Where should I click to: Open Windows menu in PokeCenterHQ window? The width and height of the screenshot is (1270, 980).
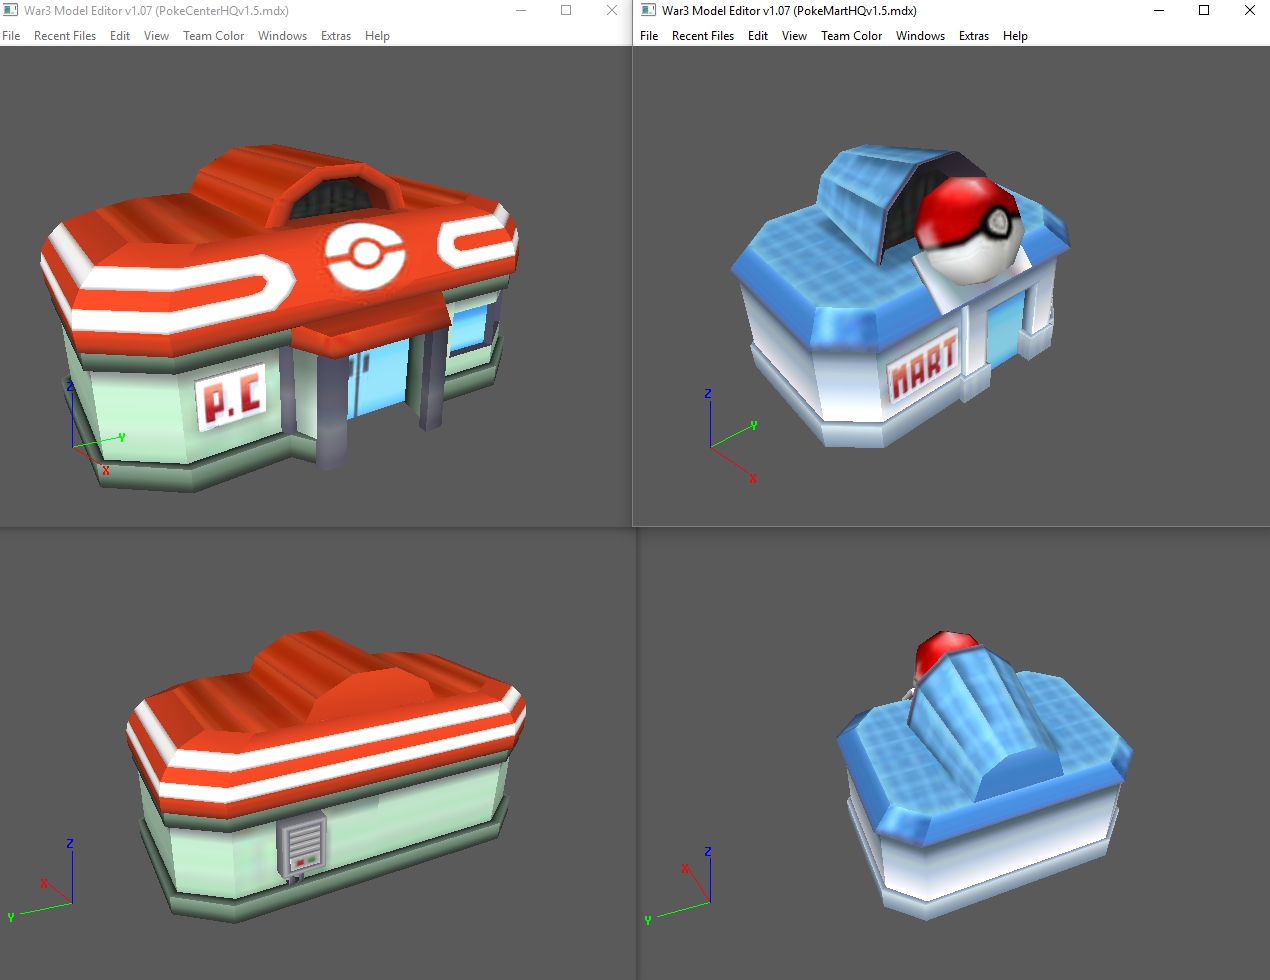point(282,36)
